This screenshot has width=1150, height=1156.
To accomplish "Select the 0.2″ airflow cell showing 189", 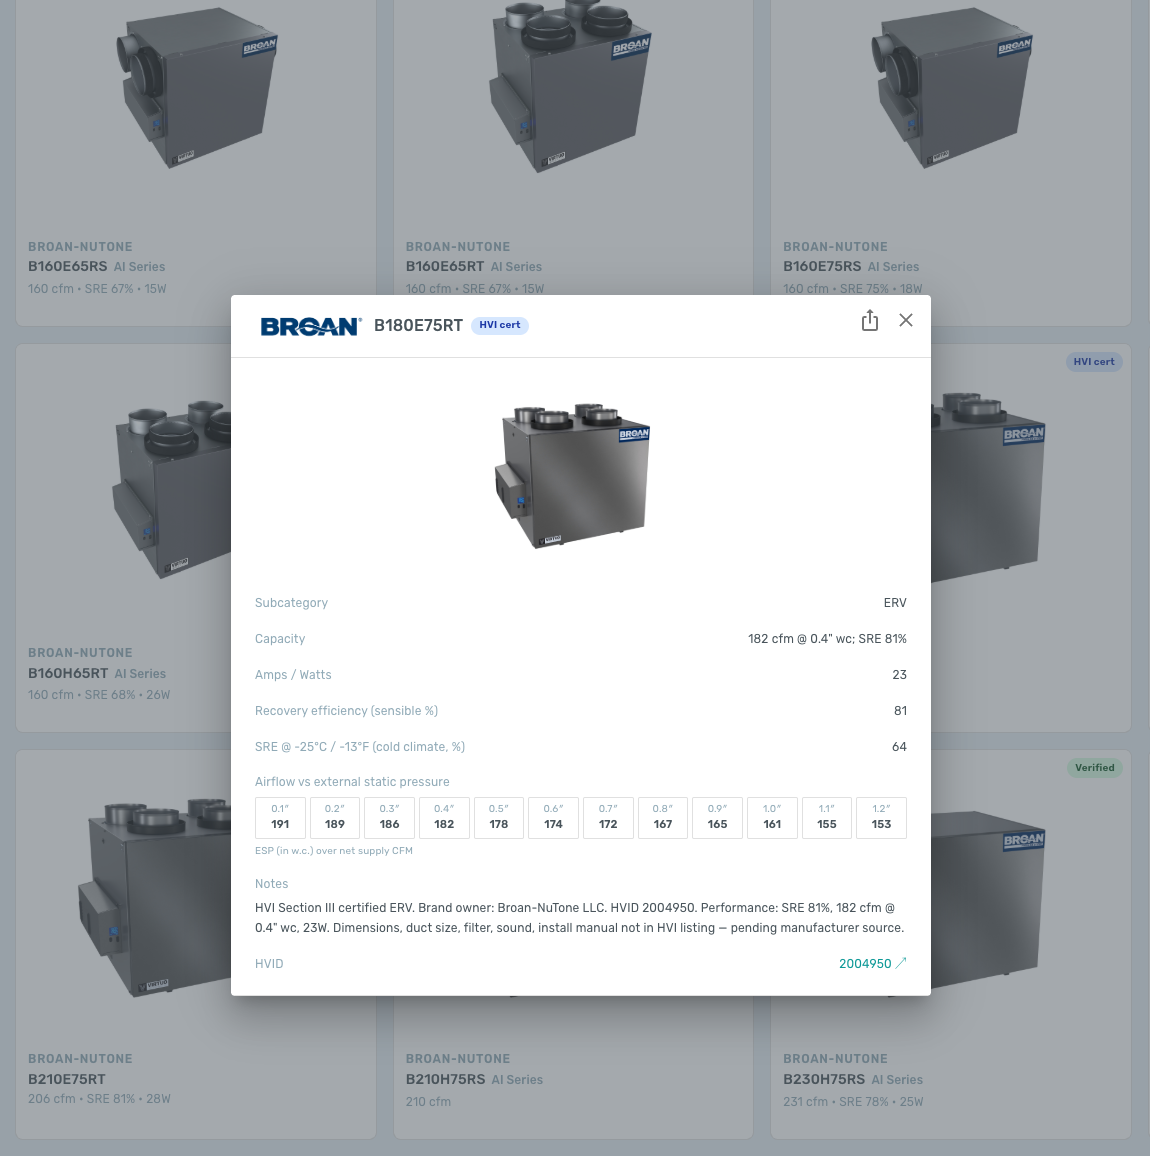I will [335, 818].
